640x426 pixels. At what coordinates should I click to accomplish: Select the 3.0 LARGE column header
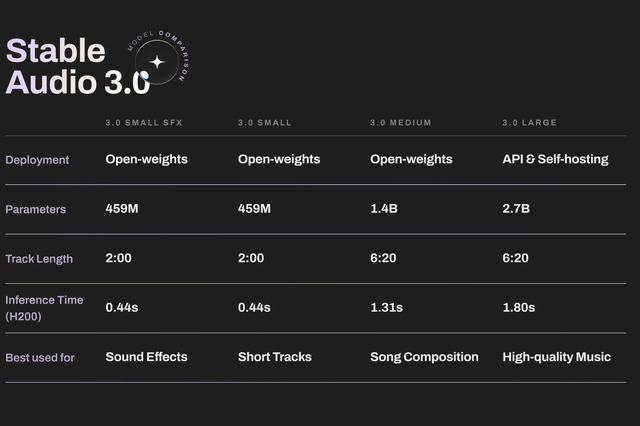point(529,123)
